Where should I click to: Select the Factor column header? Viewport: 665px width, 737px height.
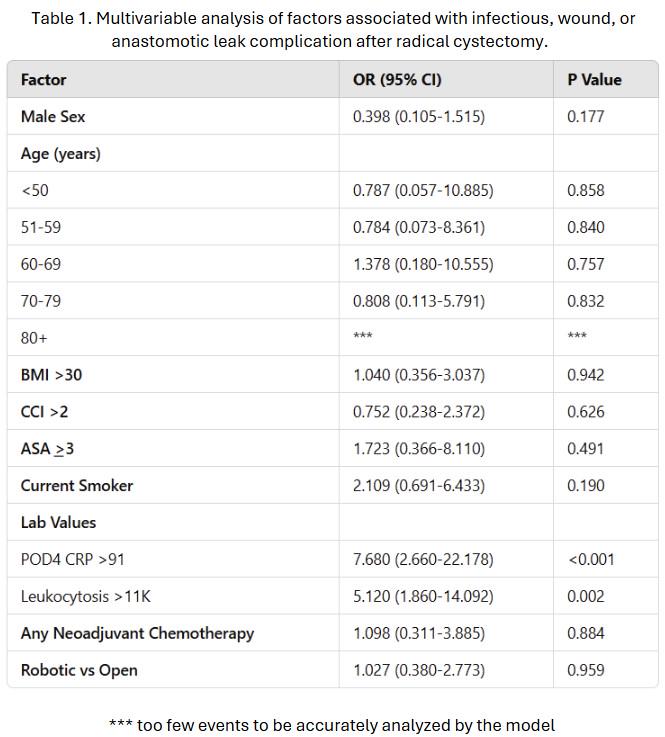[x=44, y=80]
